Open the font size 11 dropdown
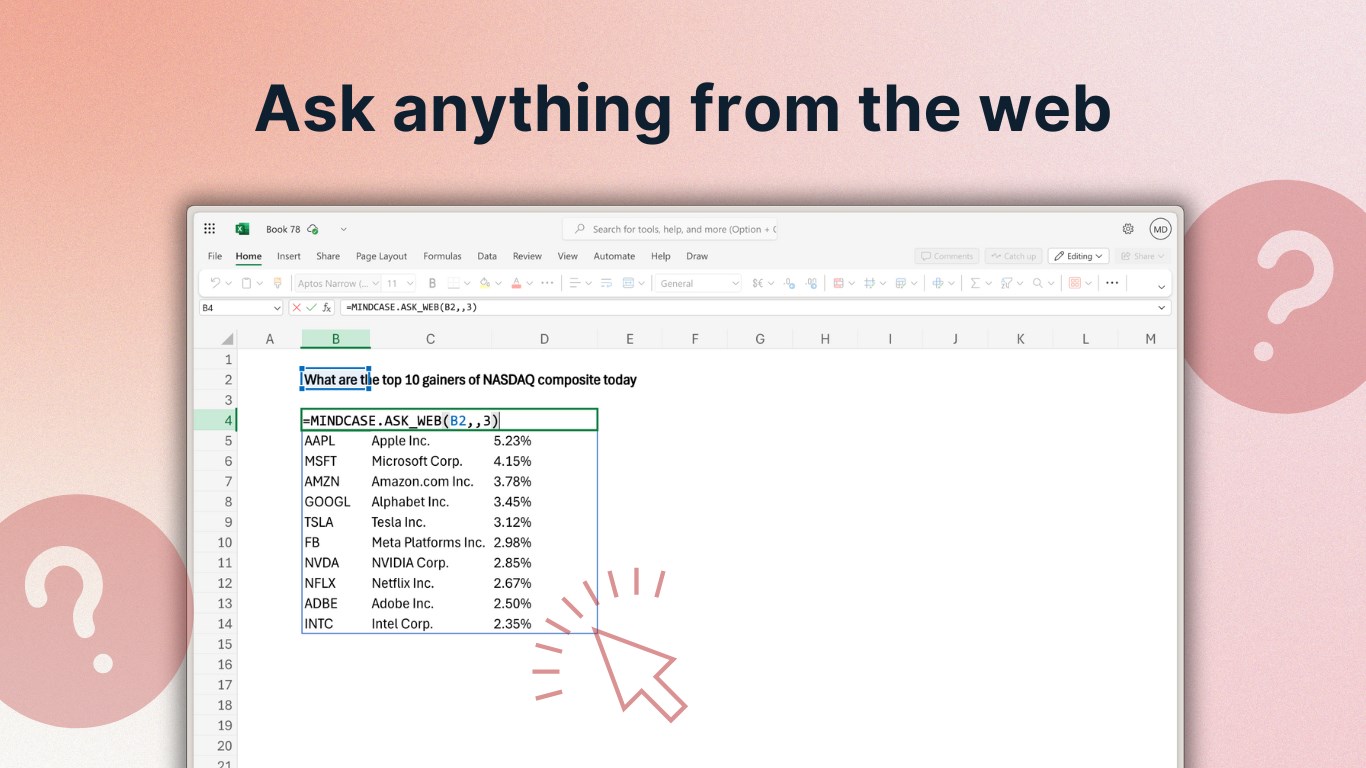This screenshot has width=1366, height=768. (x=410, y=283)
